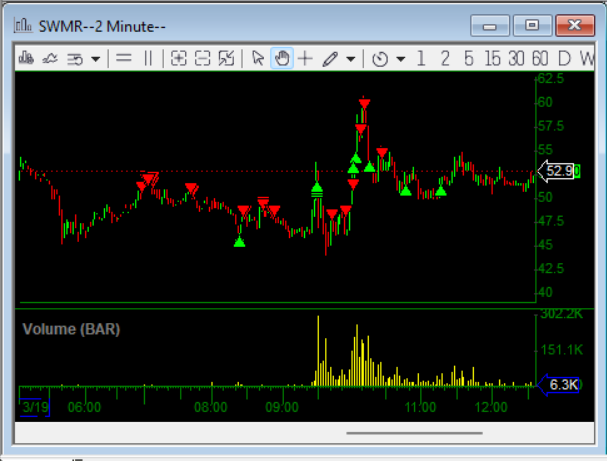Screen dimensions: 607x461
Task: Switch to the 2 minute interval
Action: pyautogui.click(x=445, y=59)
